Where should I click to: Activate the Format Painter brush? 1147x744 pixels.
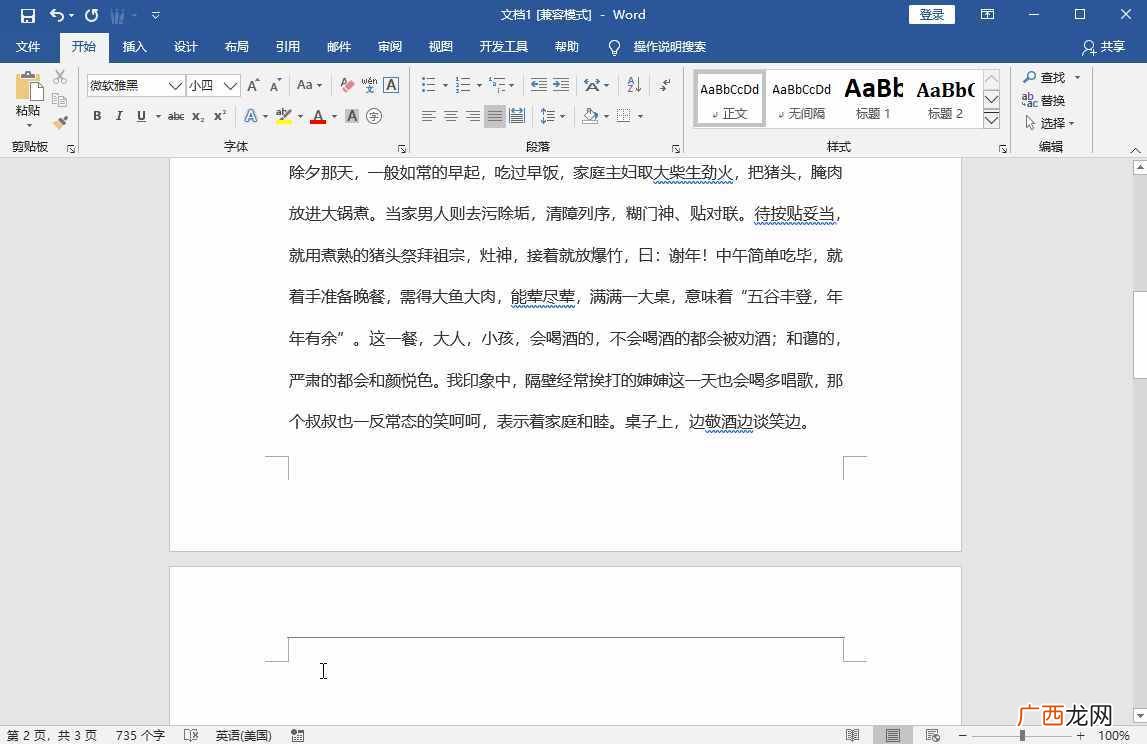(60, 122)
